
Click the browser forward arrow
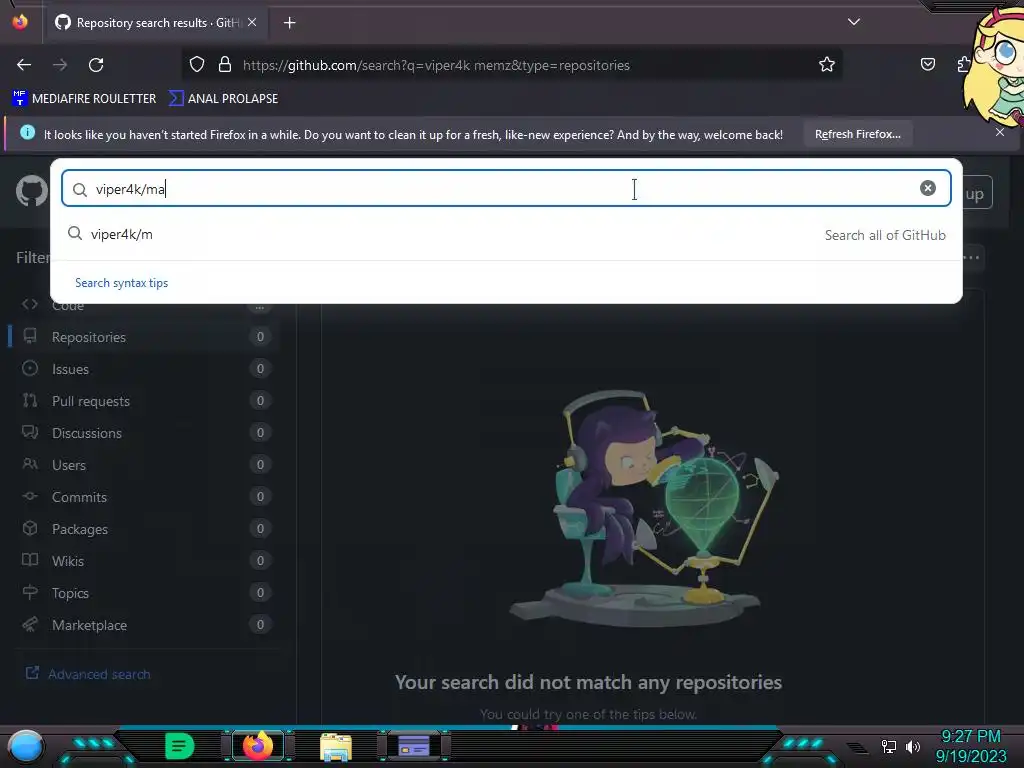tap(60, 65)
